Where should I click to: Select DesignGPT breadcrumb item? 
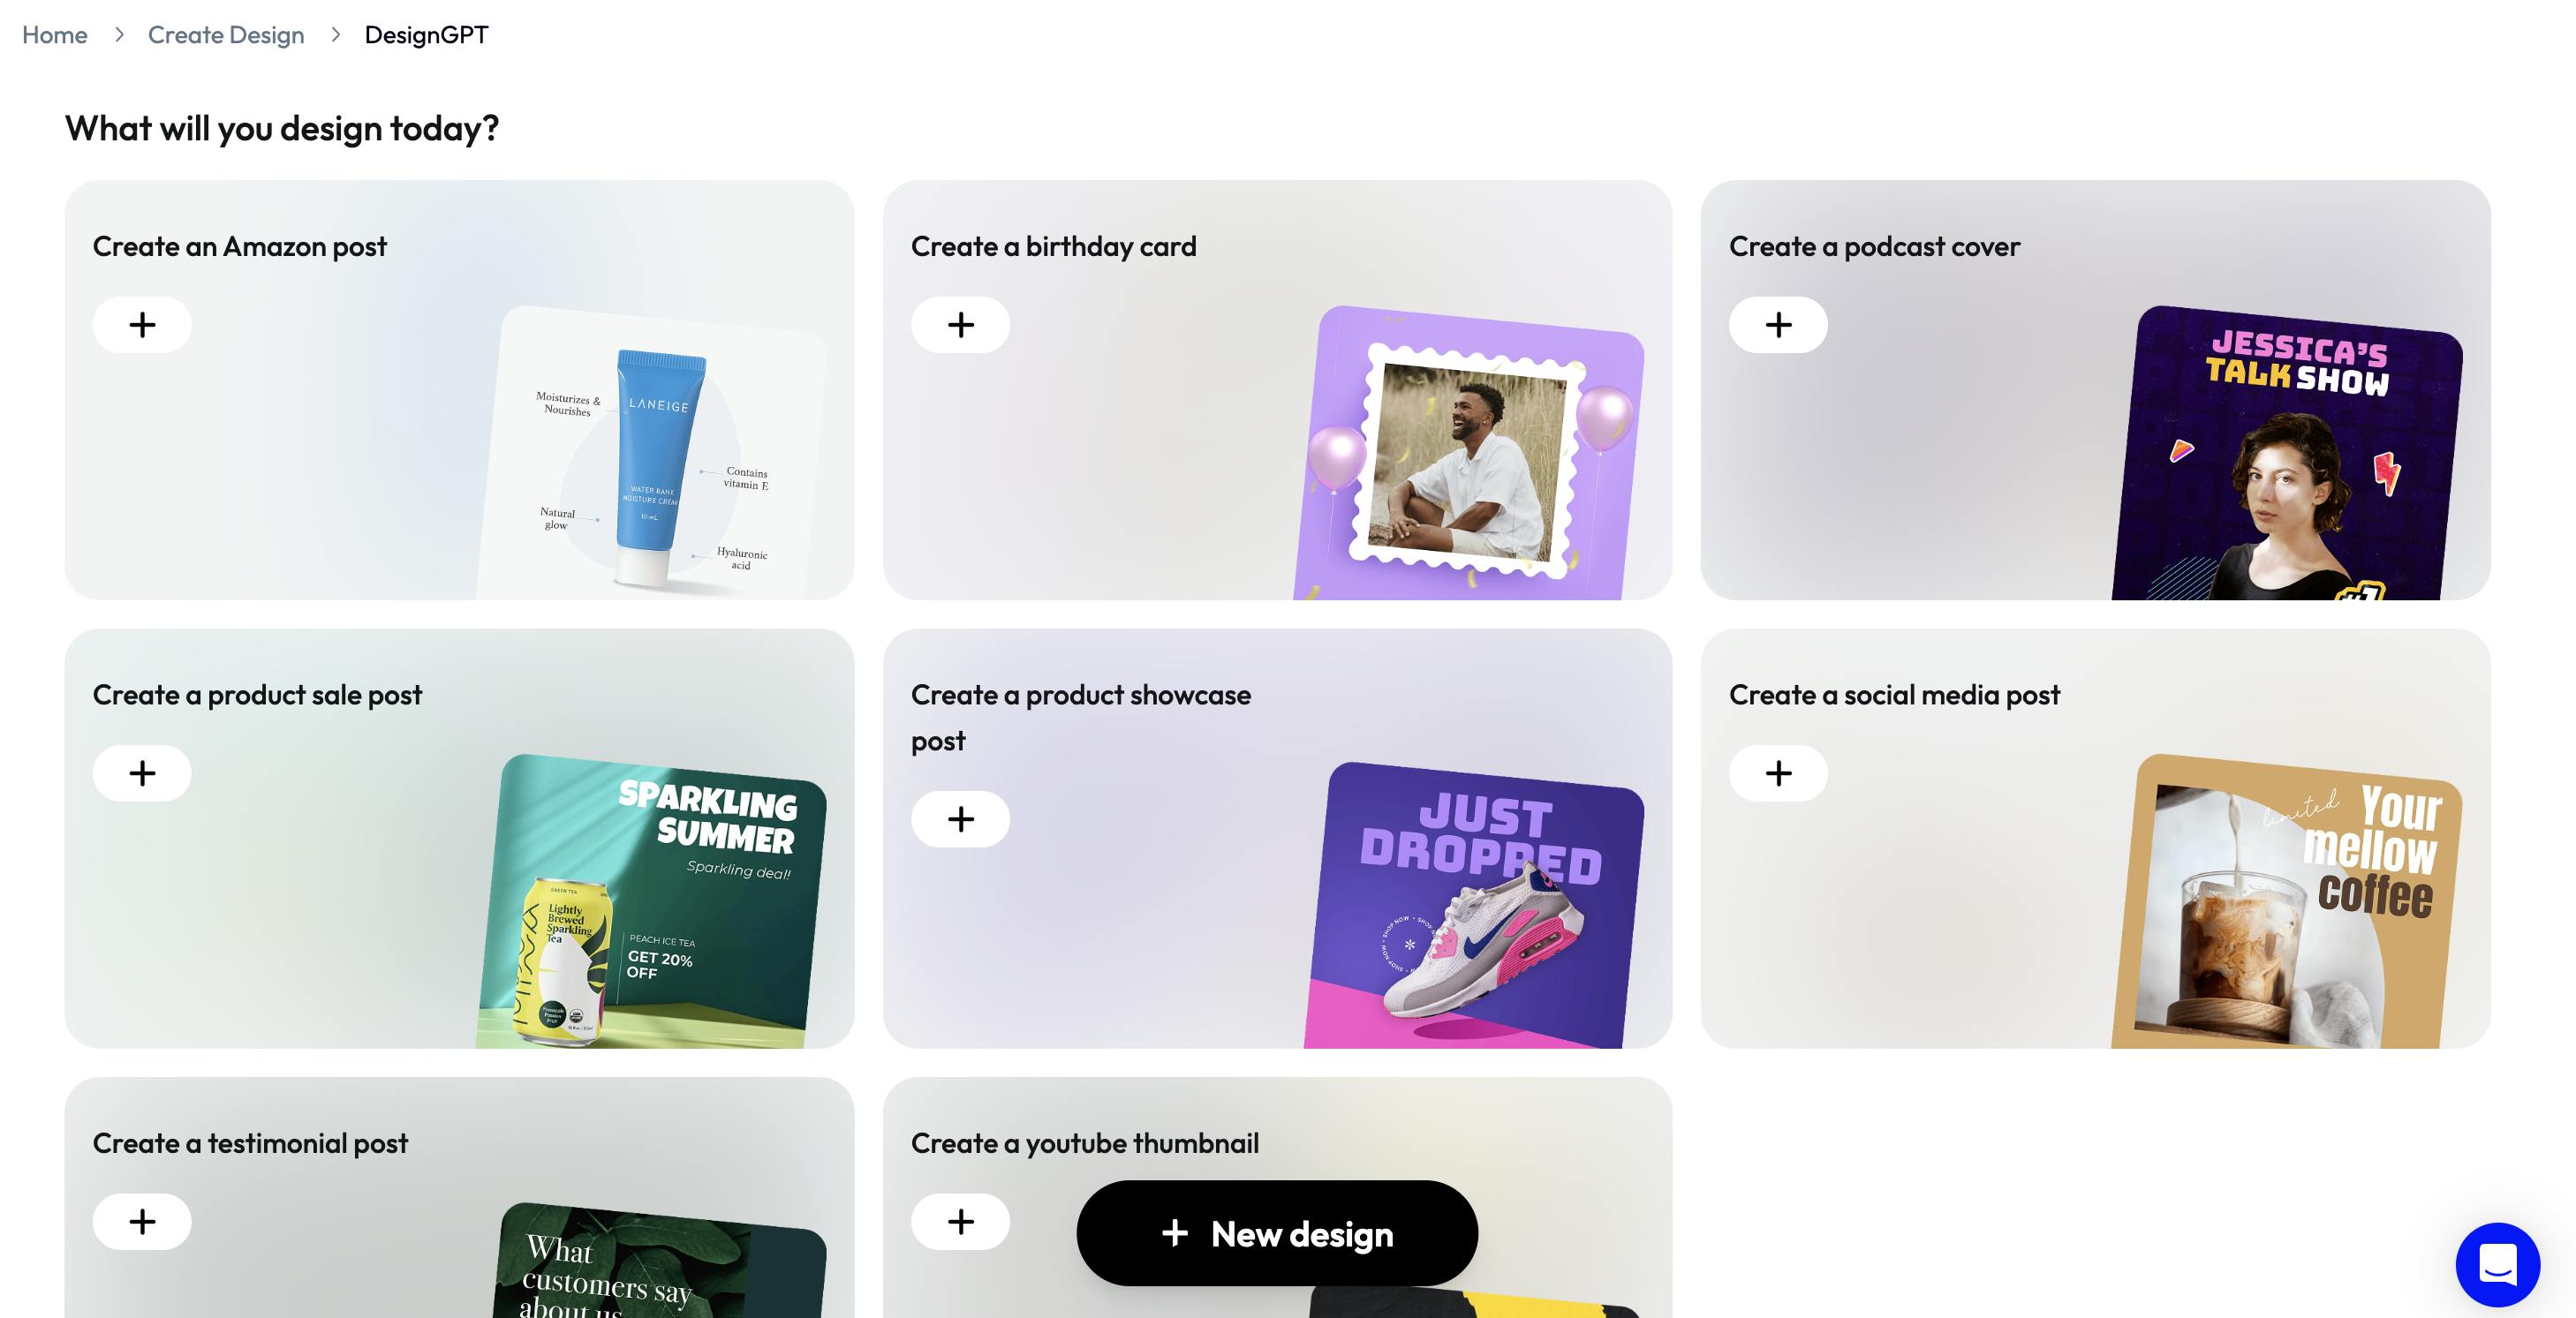426,35
